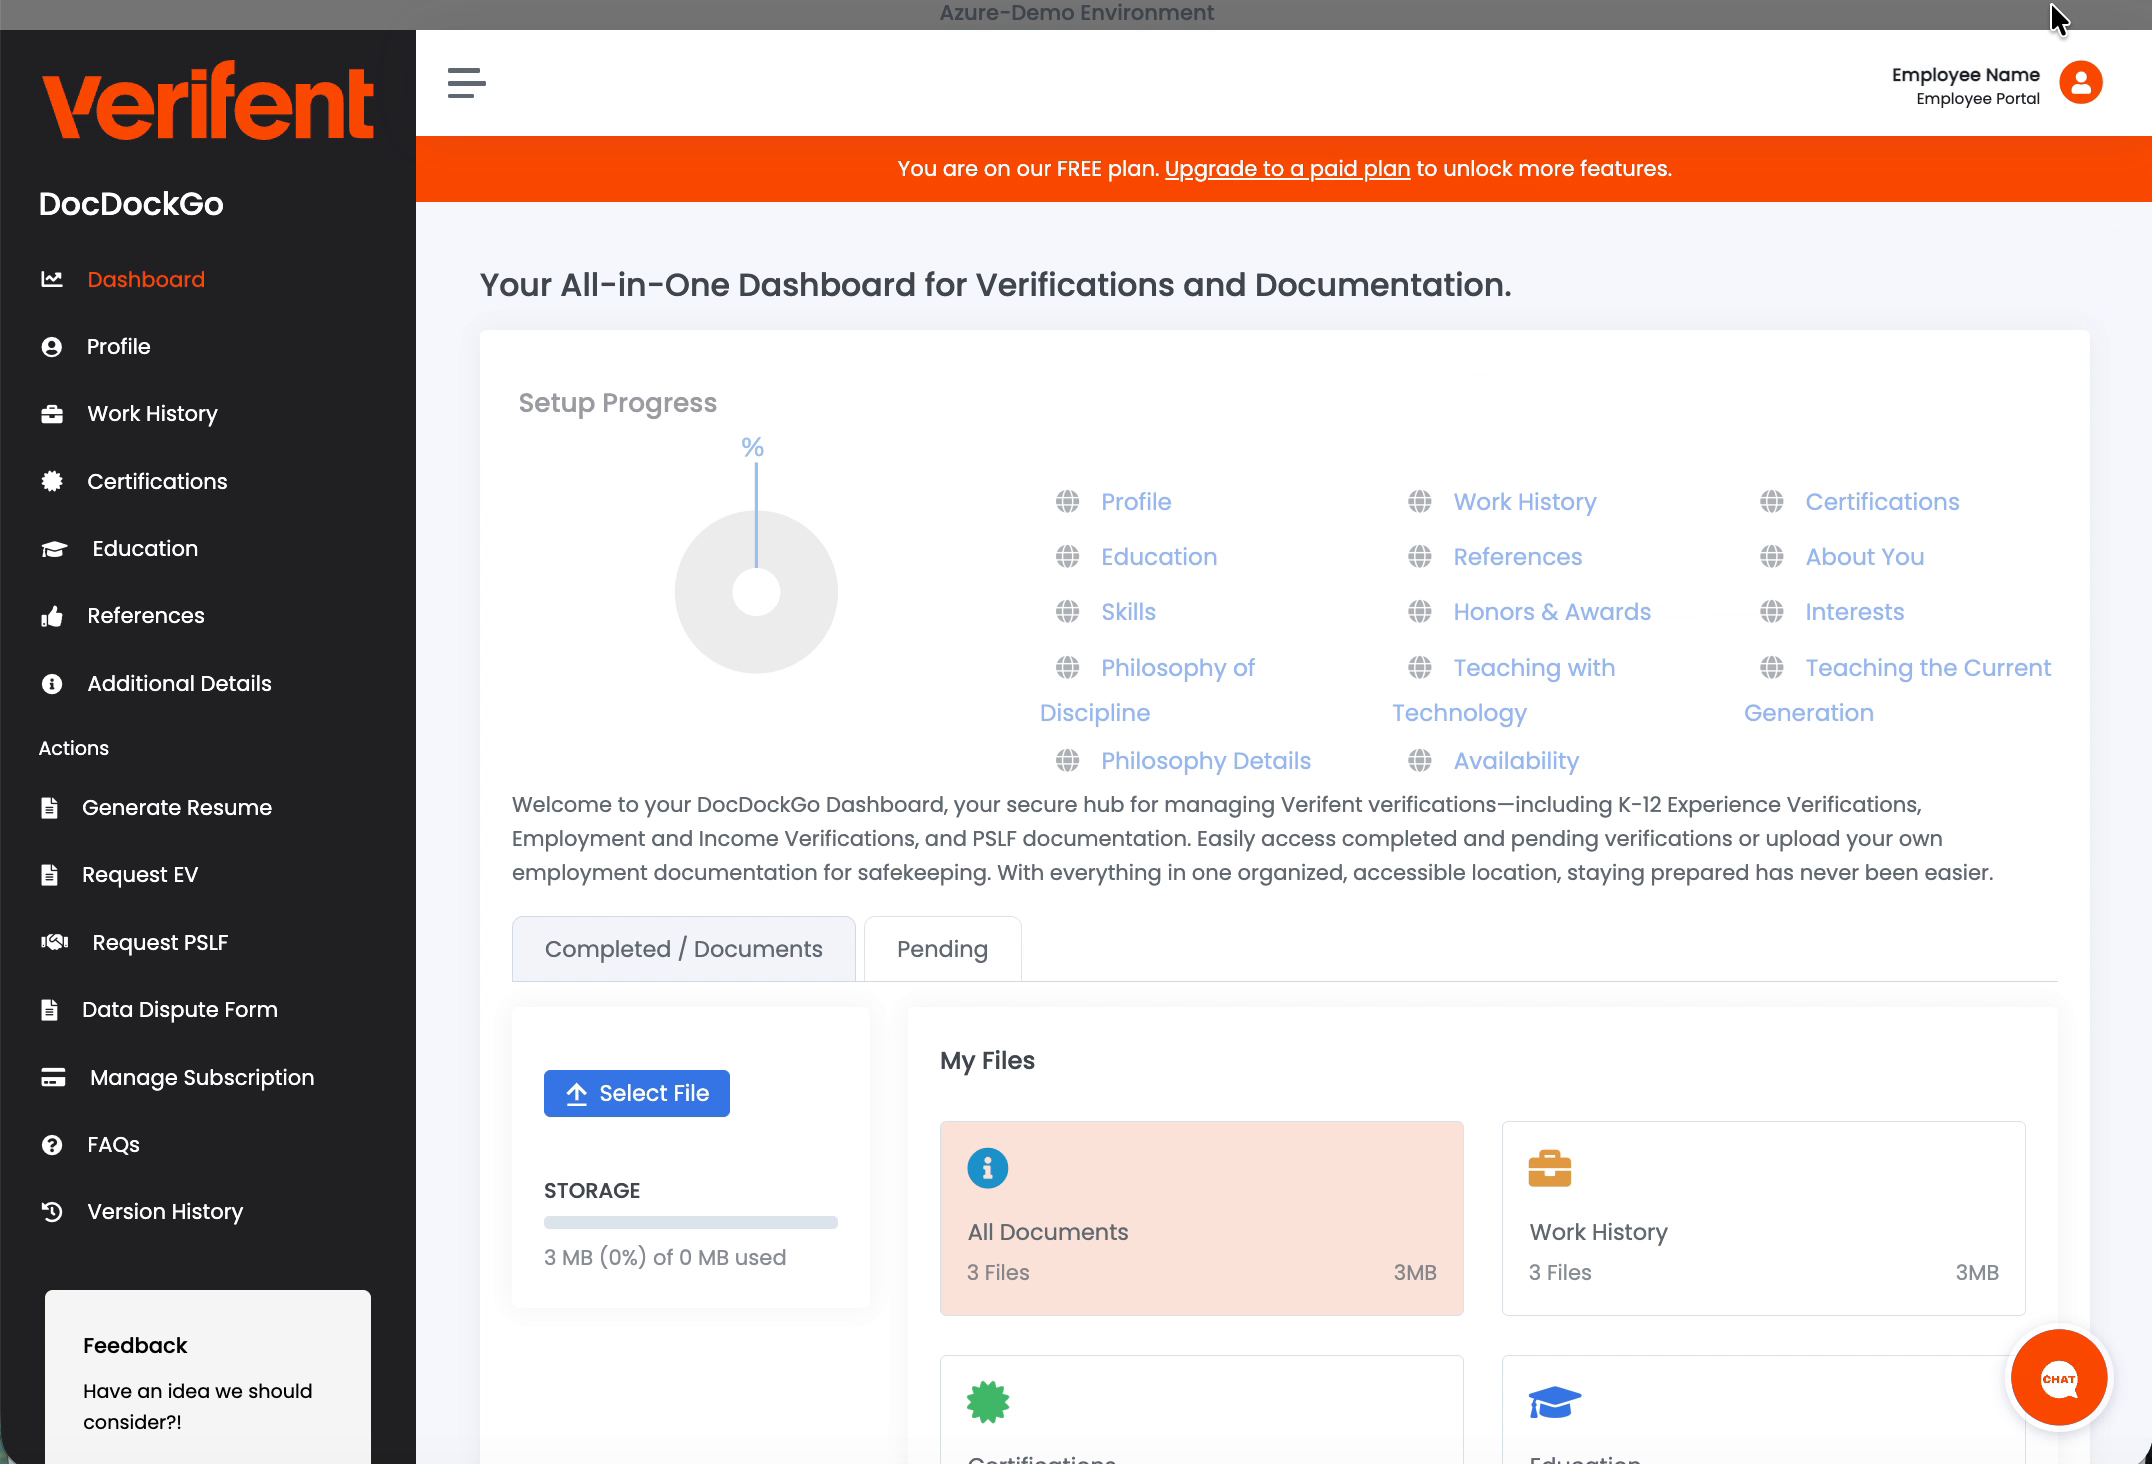Select the Completed / Documents tab
Image resolution: width=2152 pixels, height=1464 pixels.
[x=683, y=948]
